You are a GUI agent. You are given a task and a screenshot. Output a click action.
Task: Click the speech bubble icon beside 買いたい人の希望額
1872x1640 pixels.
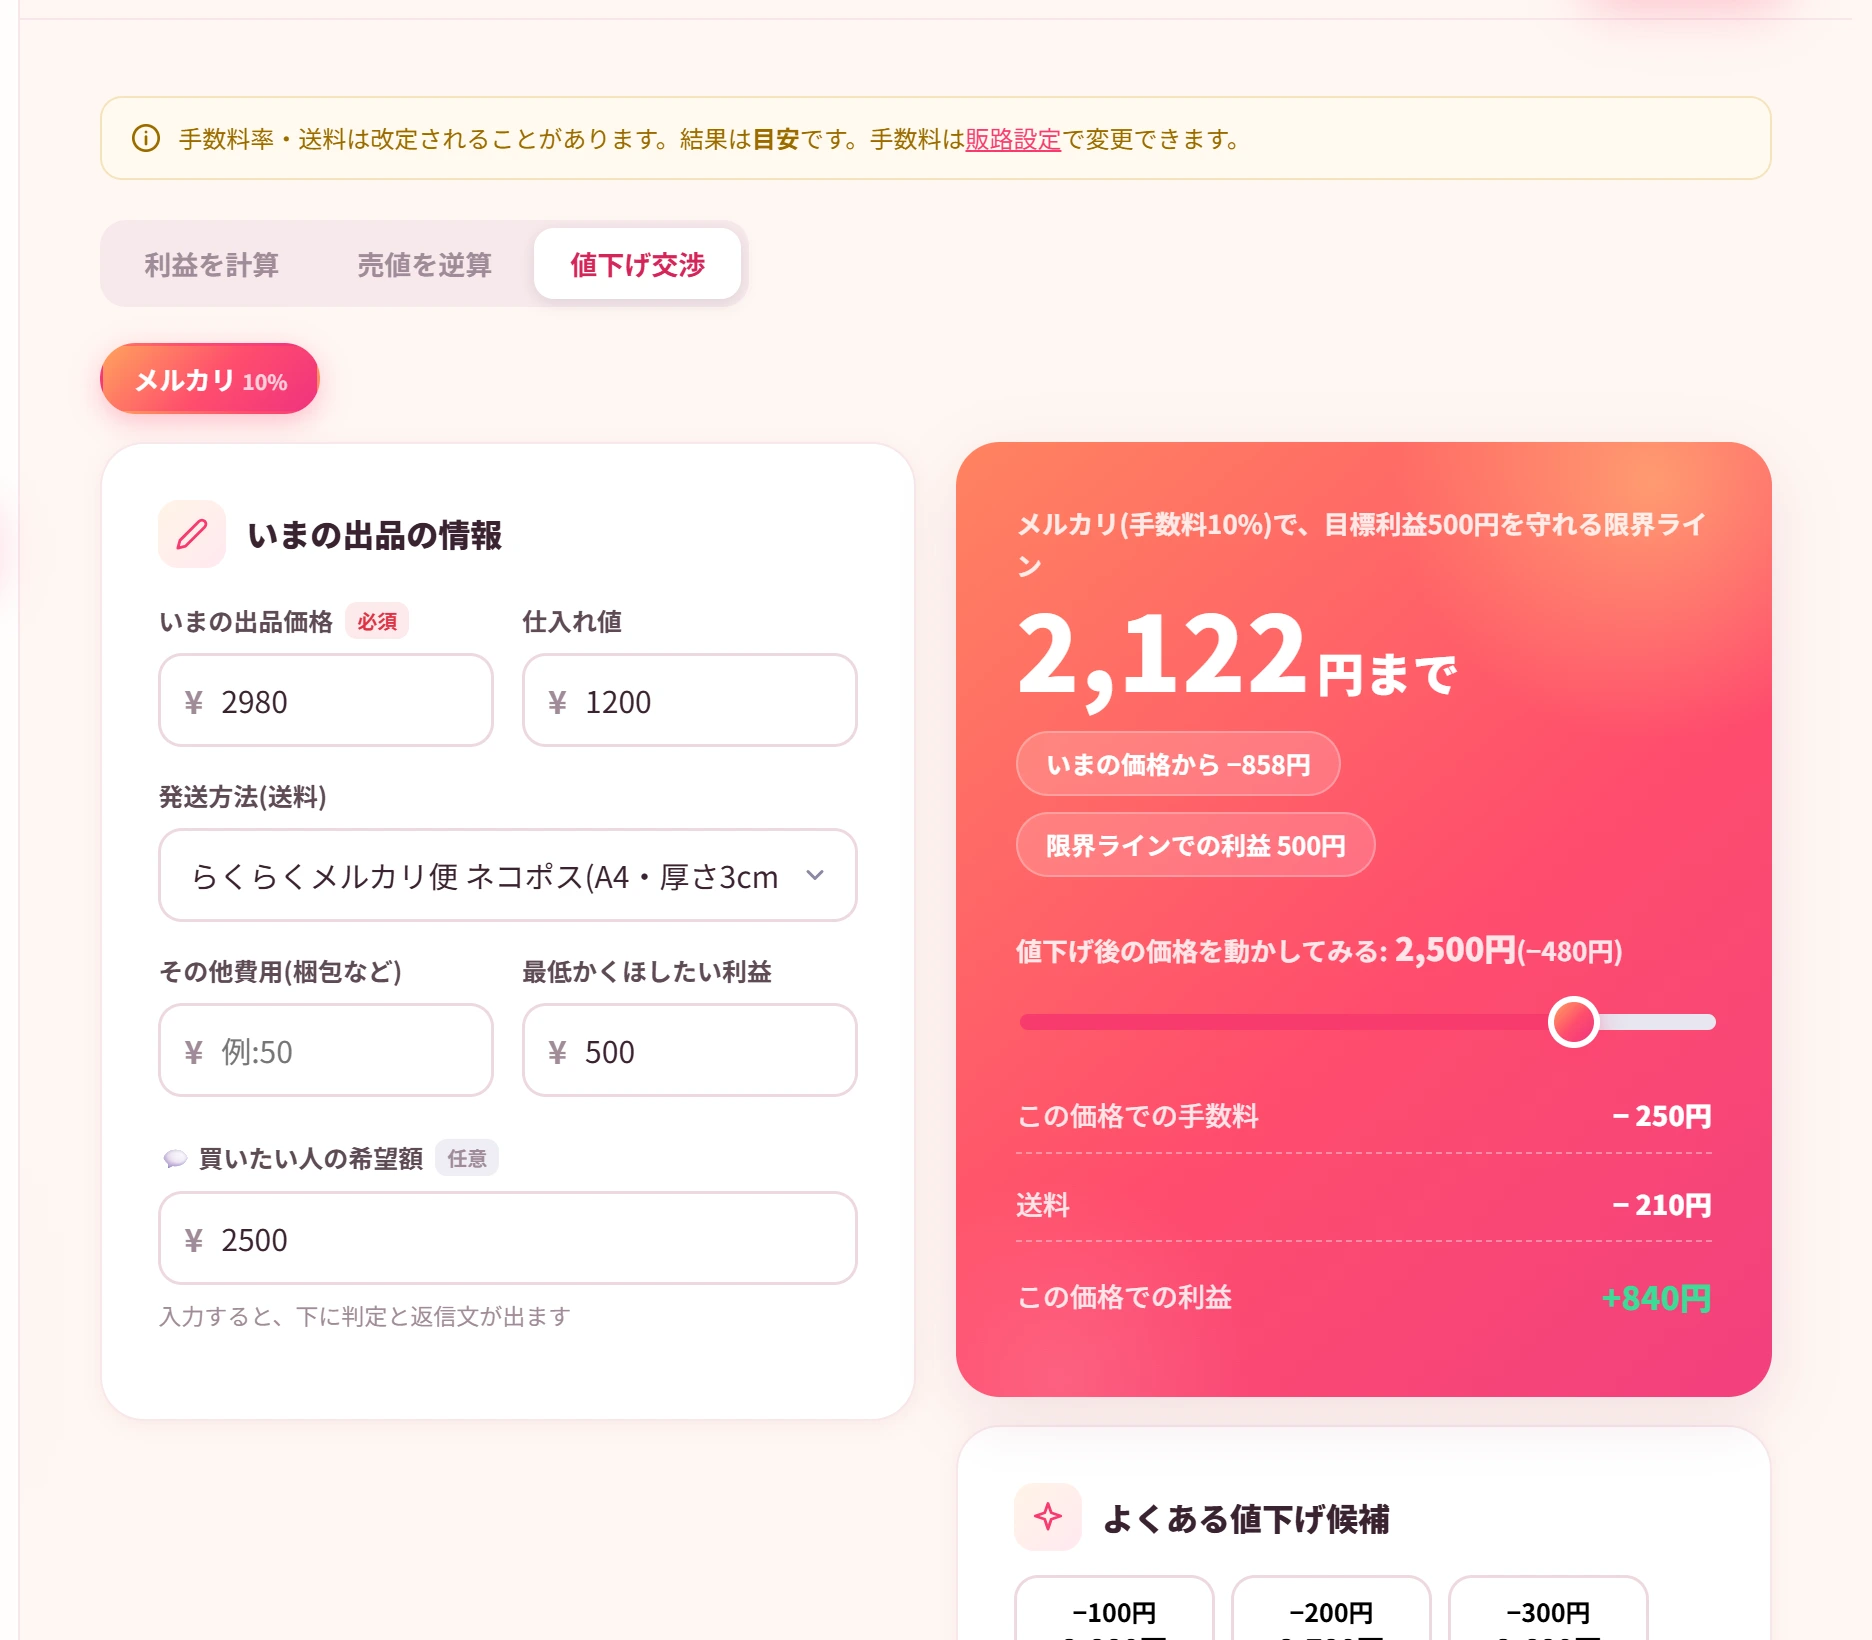175,1158
